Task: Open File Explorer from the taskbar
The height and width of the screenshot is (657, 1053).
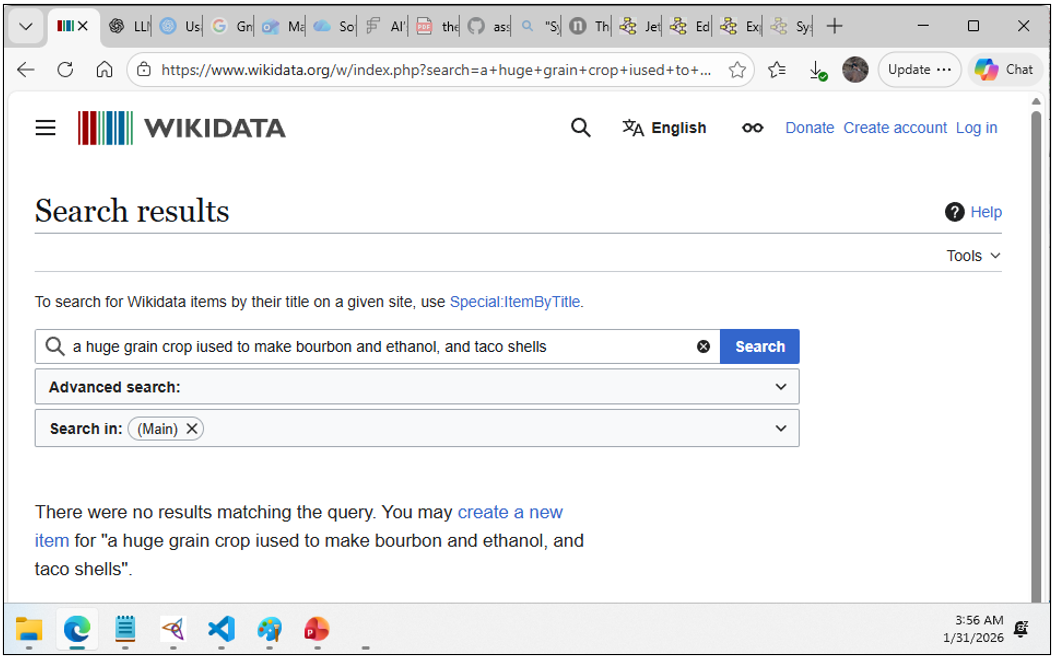Action: coord(29,629)
